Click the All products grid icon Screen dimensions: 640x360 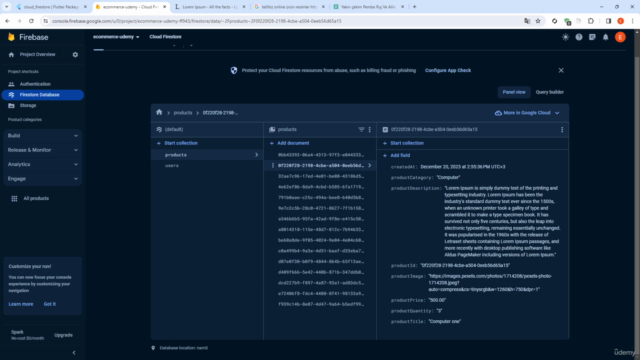point(14,198)
